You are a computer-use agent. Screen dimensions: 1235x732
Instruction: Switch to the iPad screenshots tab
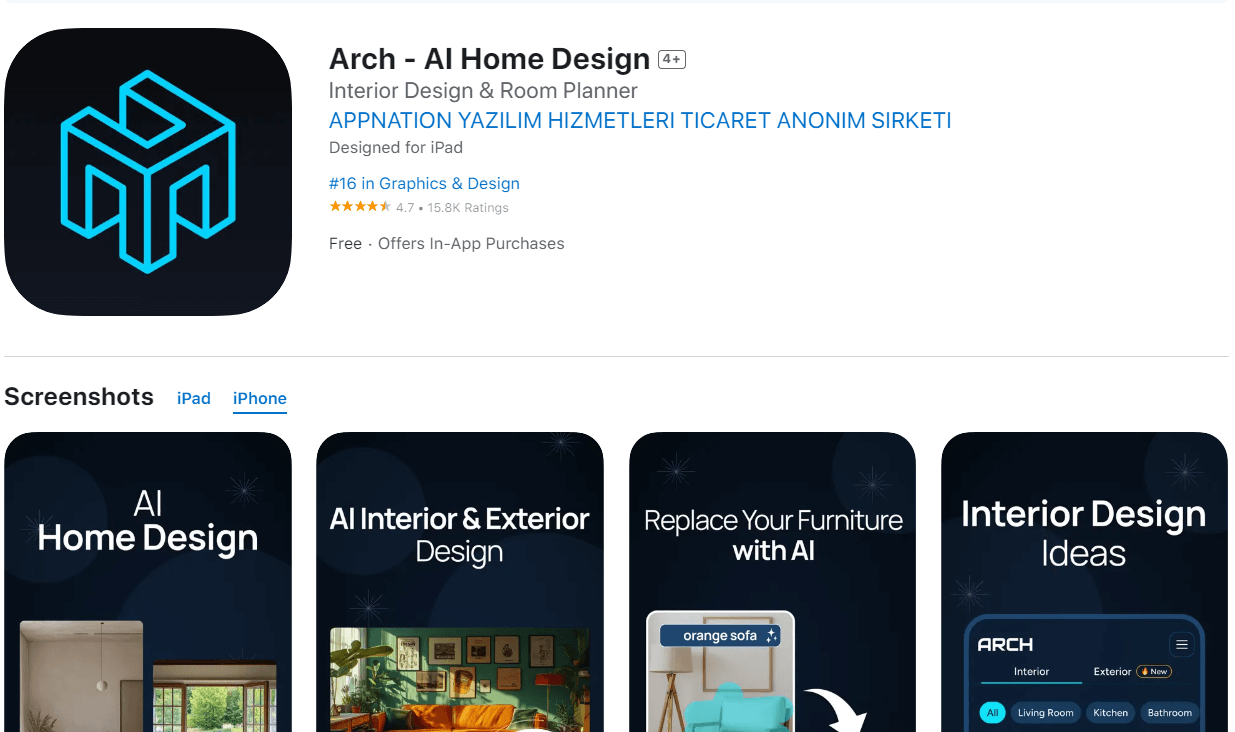(194, 398)
